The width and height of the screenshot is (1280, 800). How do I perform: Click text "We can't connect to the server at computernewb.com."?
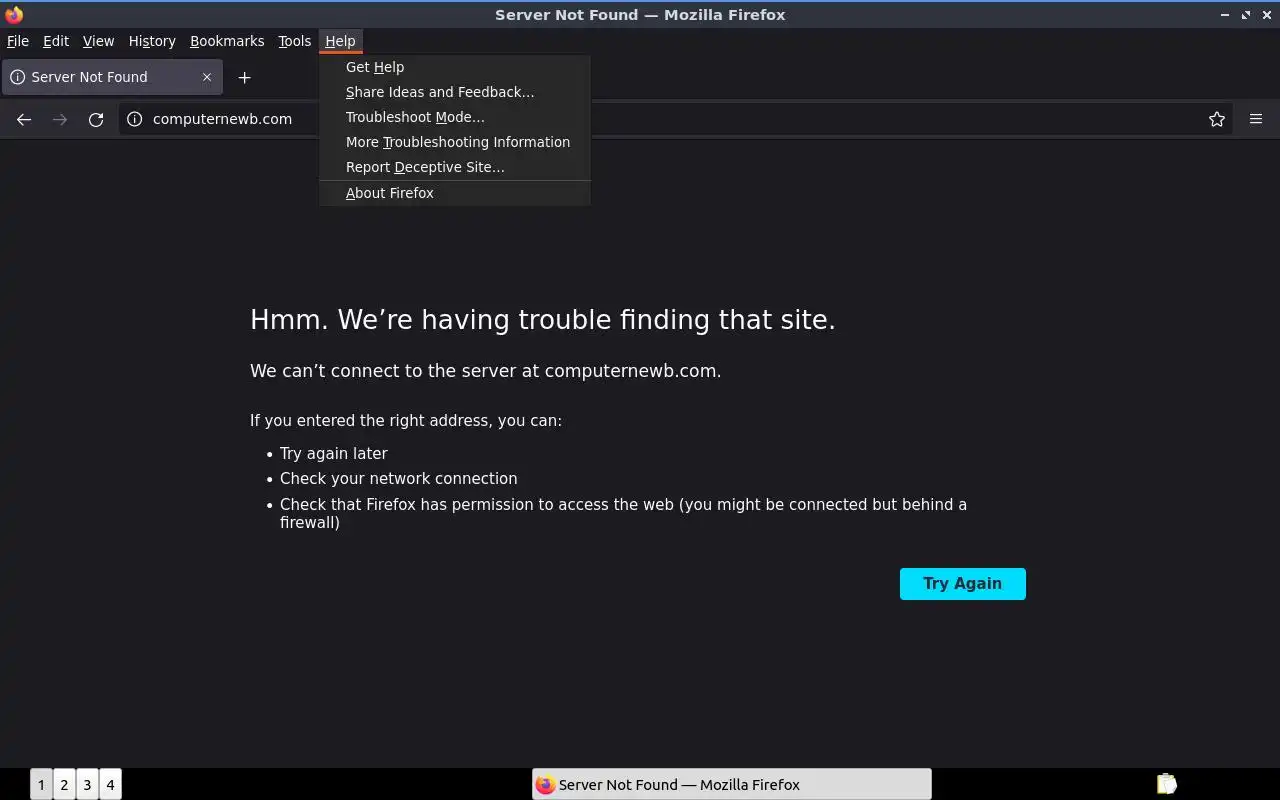click(486, 371)
